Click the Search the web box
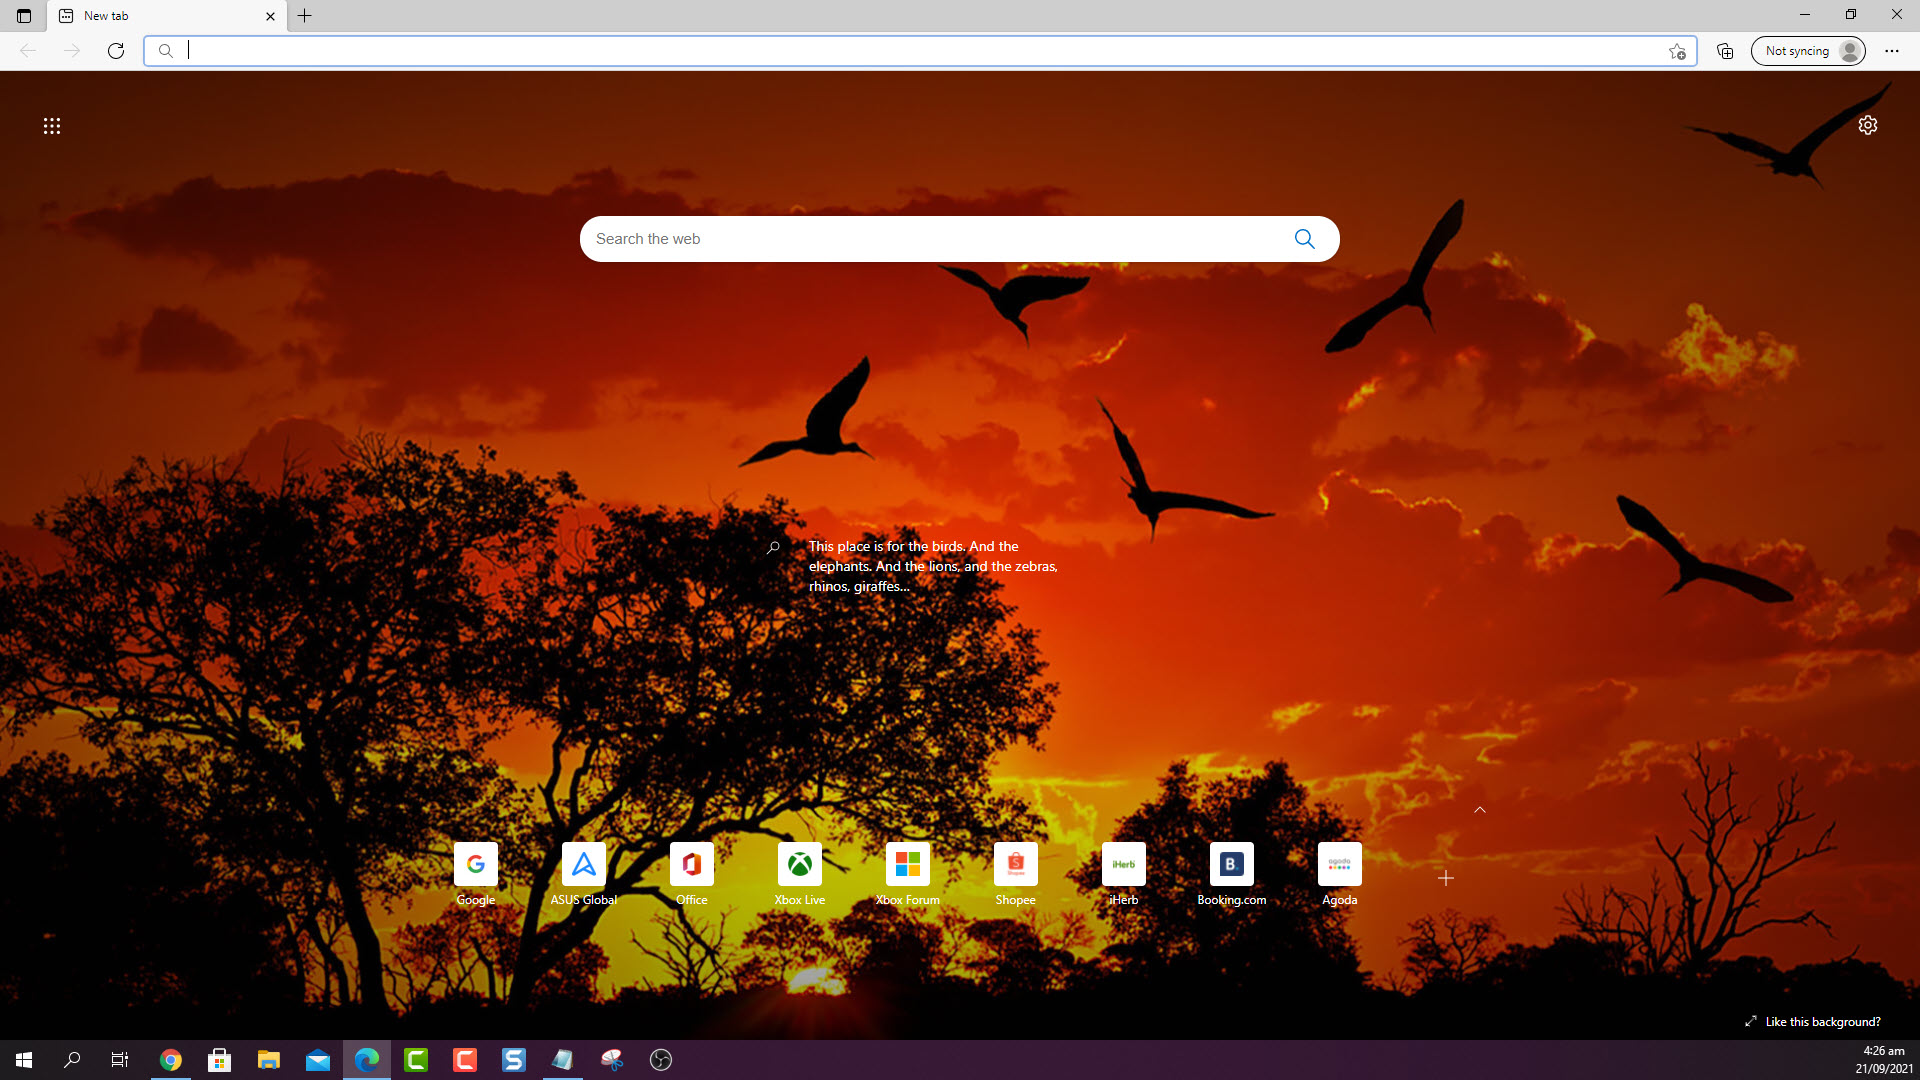Image resolution: width=1920 pixels, height=1080 pixels. pos(930,239)
